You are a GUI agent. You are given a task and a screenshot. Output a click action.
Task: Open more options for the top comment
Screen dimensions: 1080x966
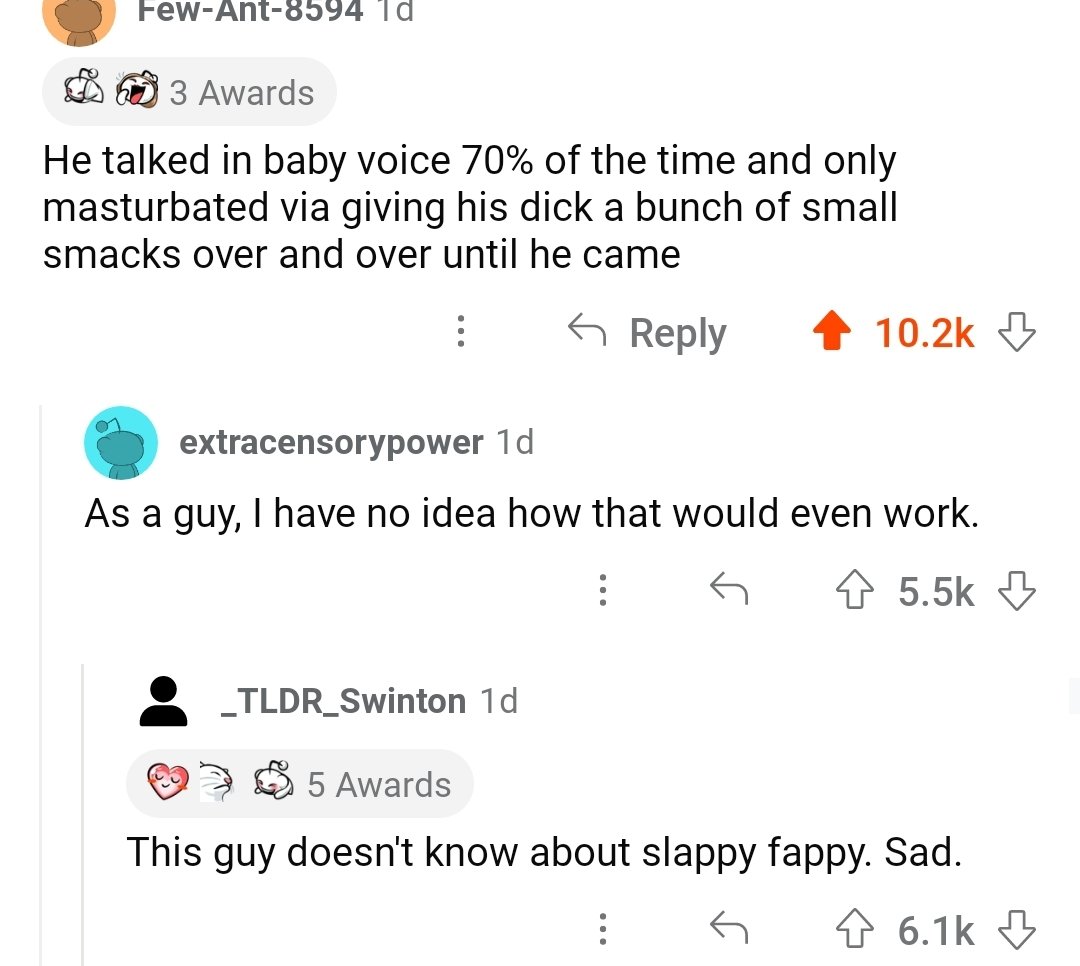pos(460,332)
